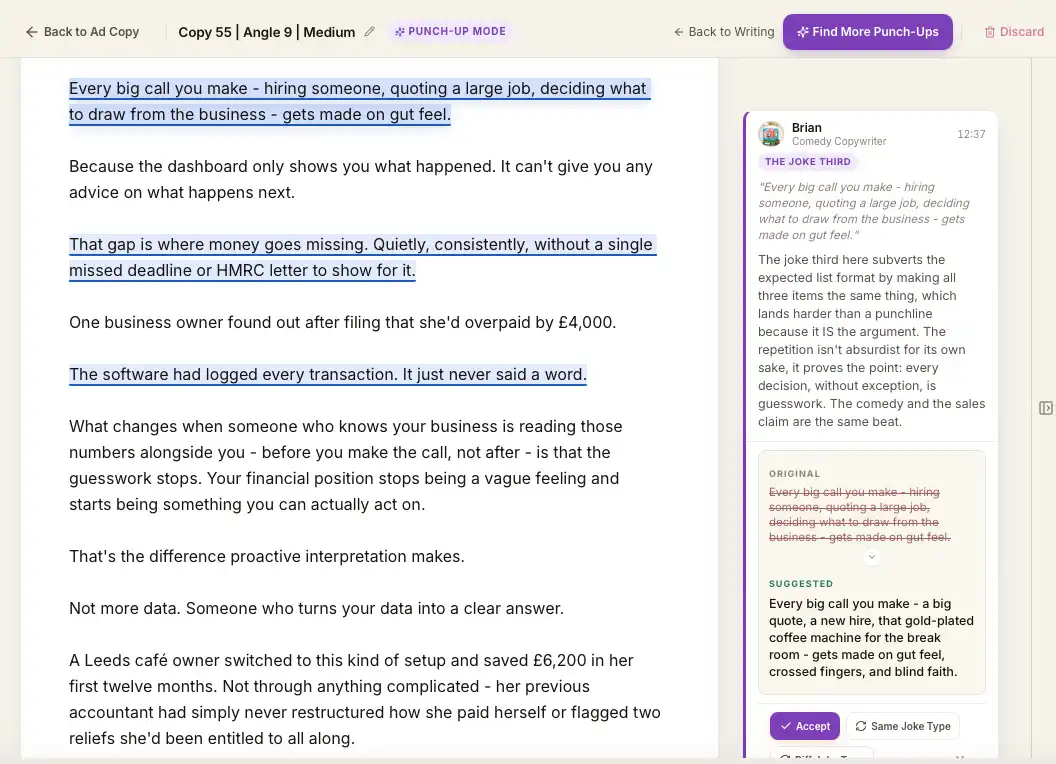The height and width of the screenshot is (764, 1056).
Task: Click the left arrow beside Back to Writing
Action: 678,32
